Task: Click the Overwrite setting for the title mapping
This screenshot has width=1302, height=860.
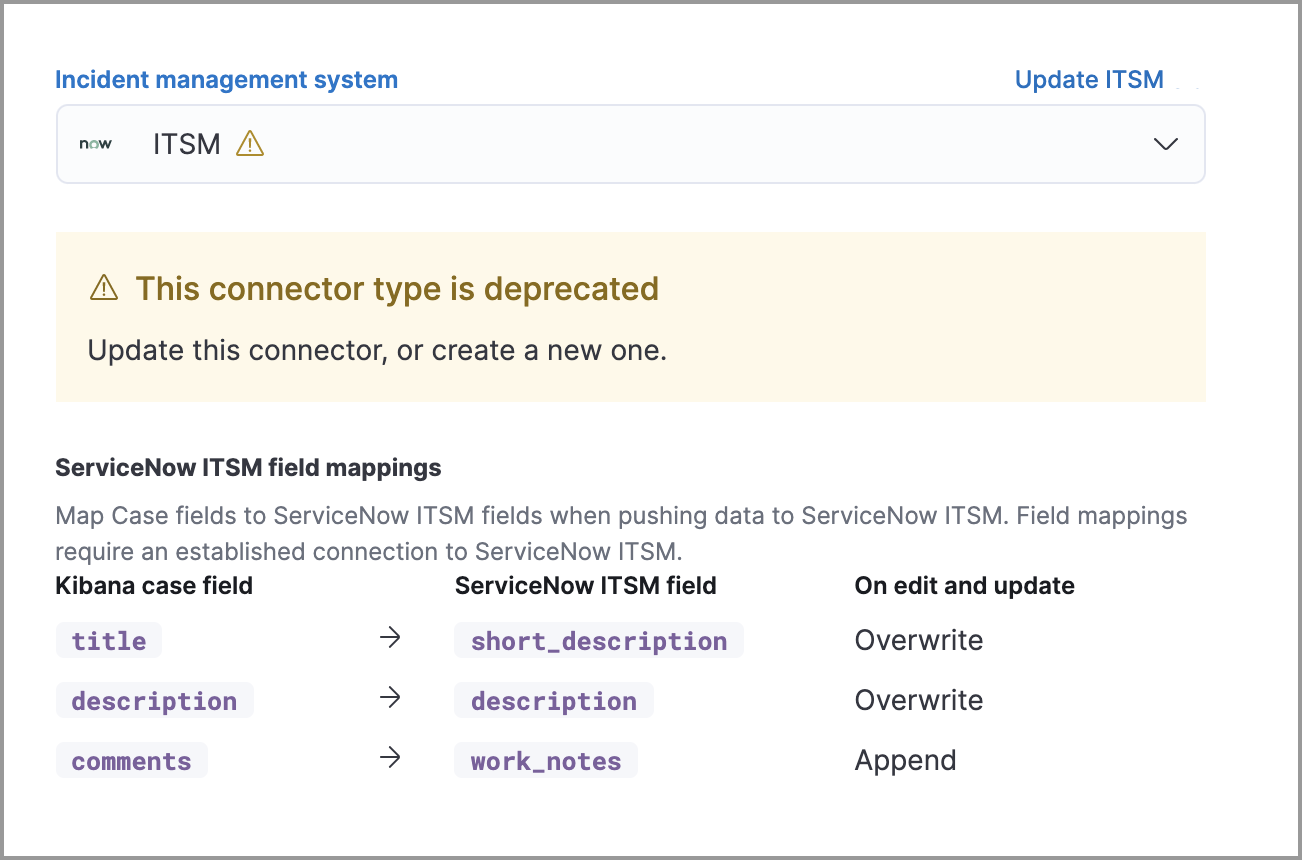Action: [x=918, y=640]
